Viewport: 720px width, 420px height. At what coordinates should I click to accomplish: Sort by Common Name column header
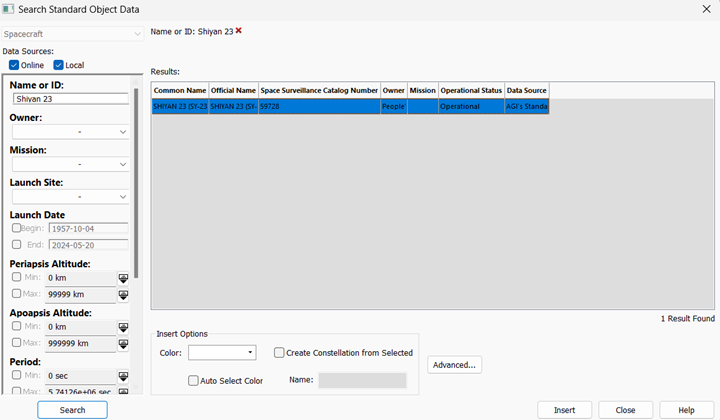[180, 90]
